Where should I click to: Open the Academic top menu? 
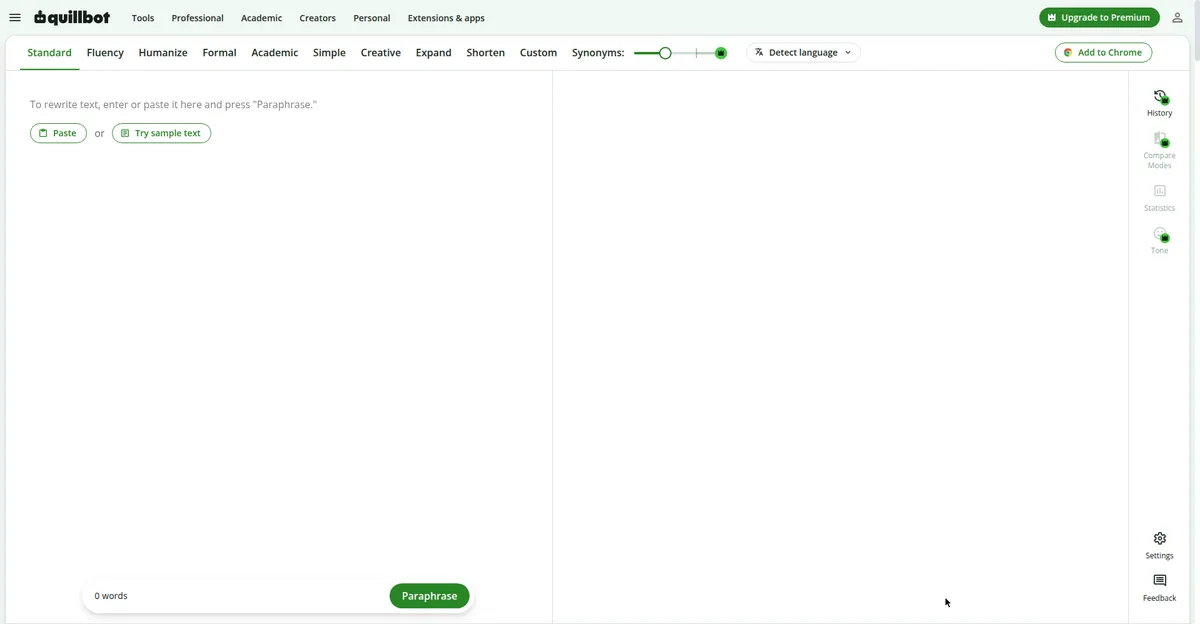click(261, 18)
